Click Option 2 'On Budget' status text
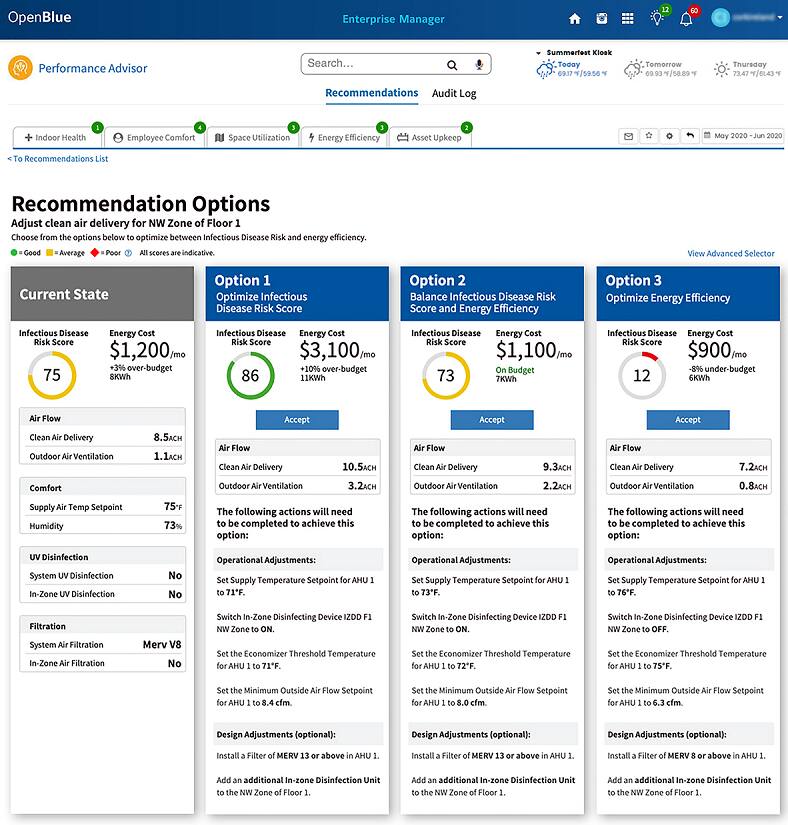788x825 pixels. 514,370
